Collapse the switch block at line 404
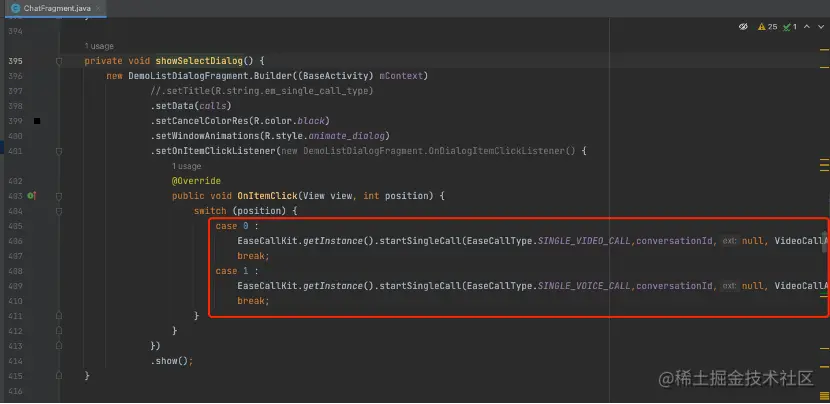830x404 pixels. (59, 211)
